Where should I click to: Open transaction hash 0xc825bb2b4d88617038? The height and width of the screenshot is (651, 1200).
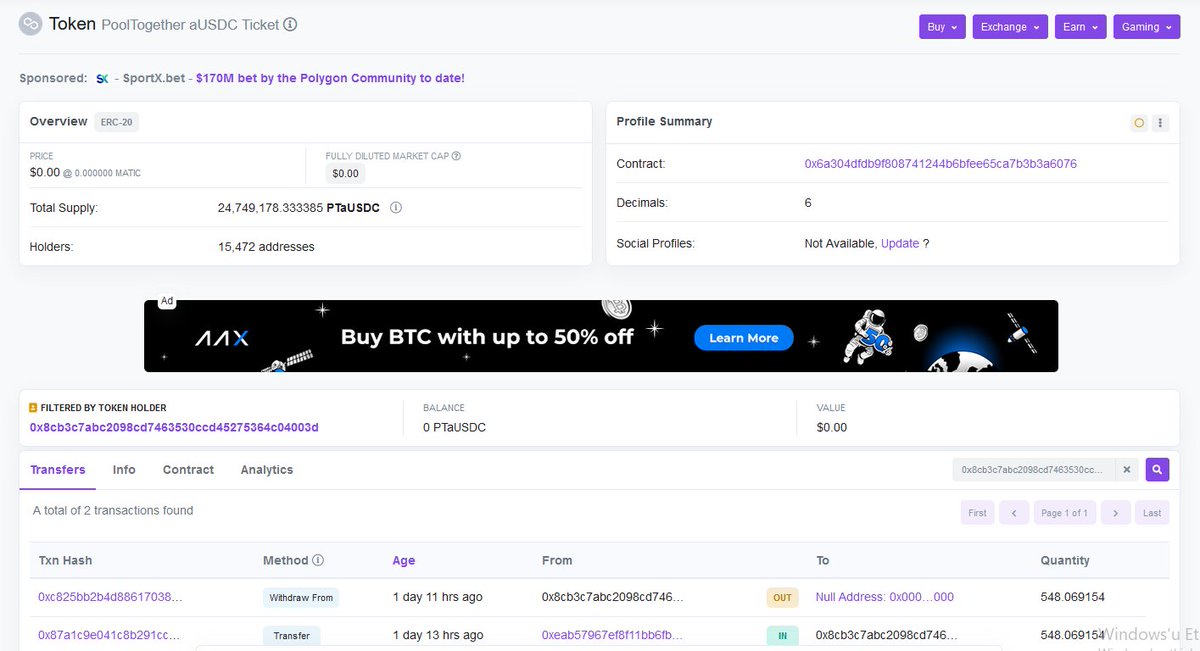(x=110, y=597)
